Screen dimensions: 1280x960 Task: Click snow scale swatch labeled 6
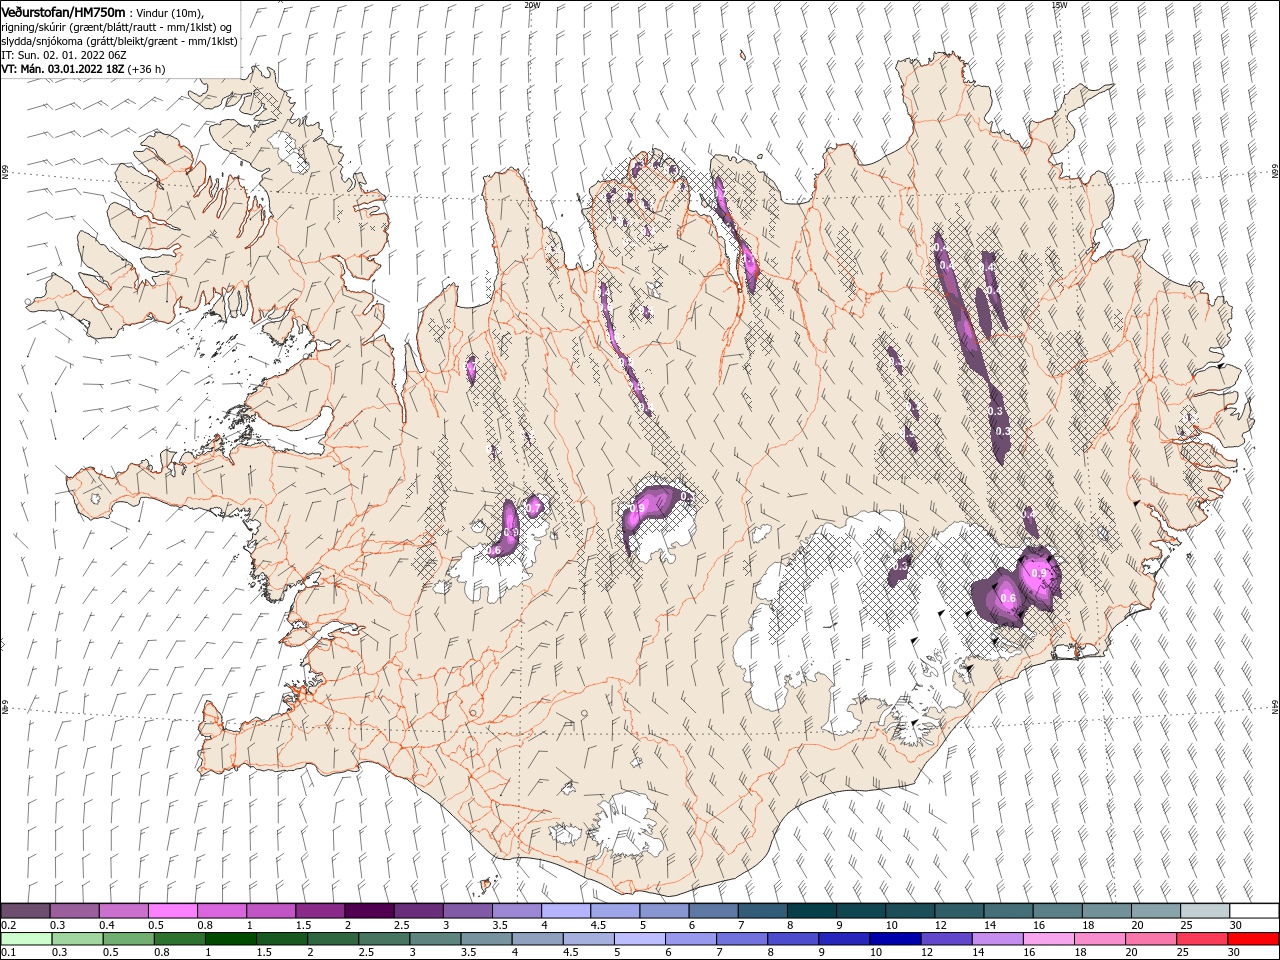pyautogui.click(x=713, y=911)
